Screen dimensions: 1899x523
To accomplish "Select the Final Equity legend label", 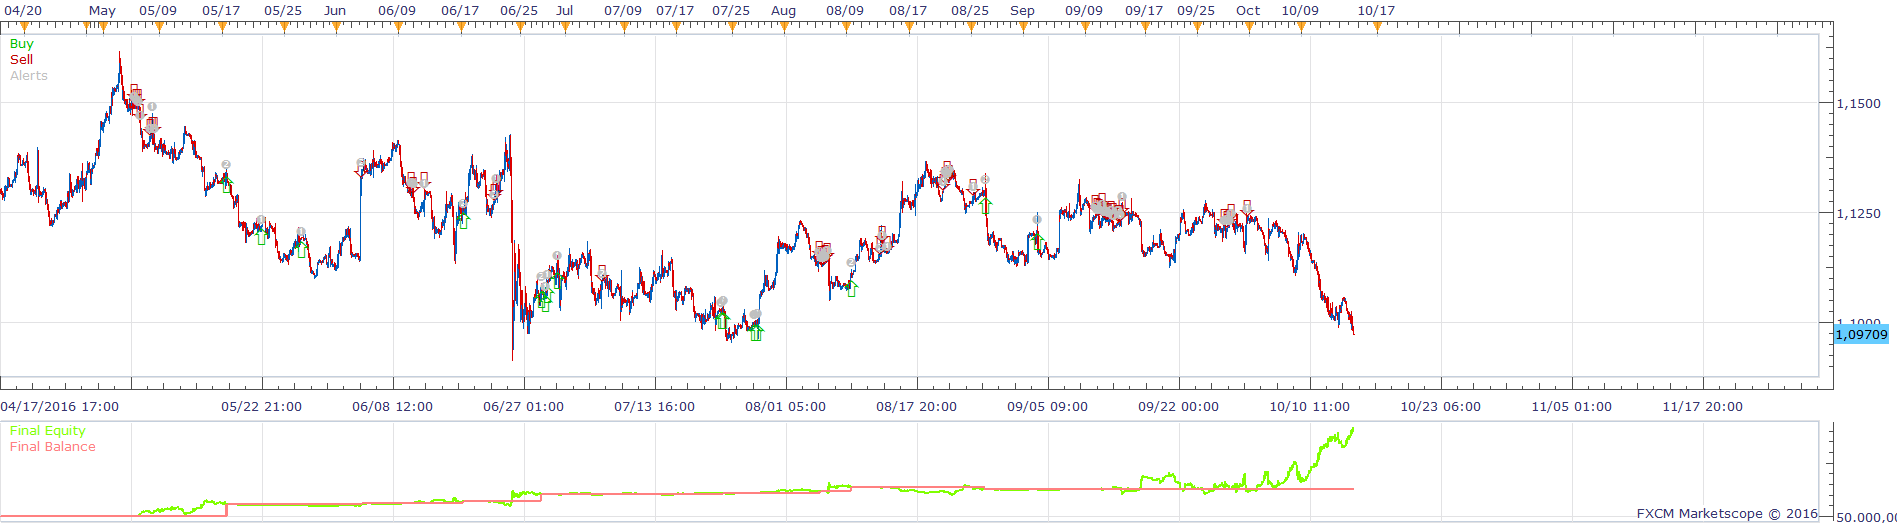I will pyautogui.click(x=48, y=431).
